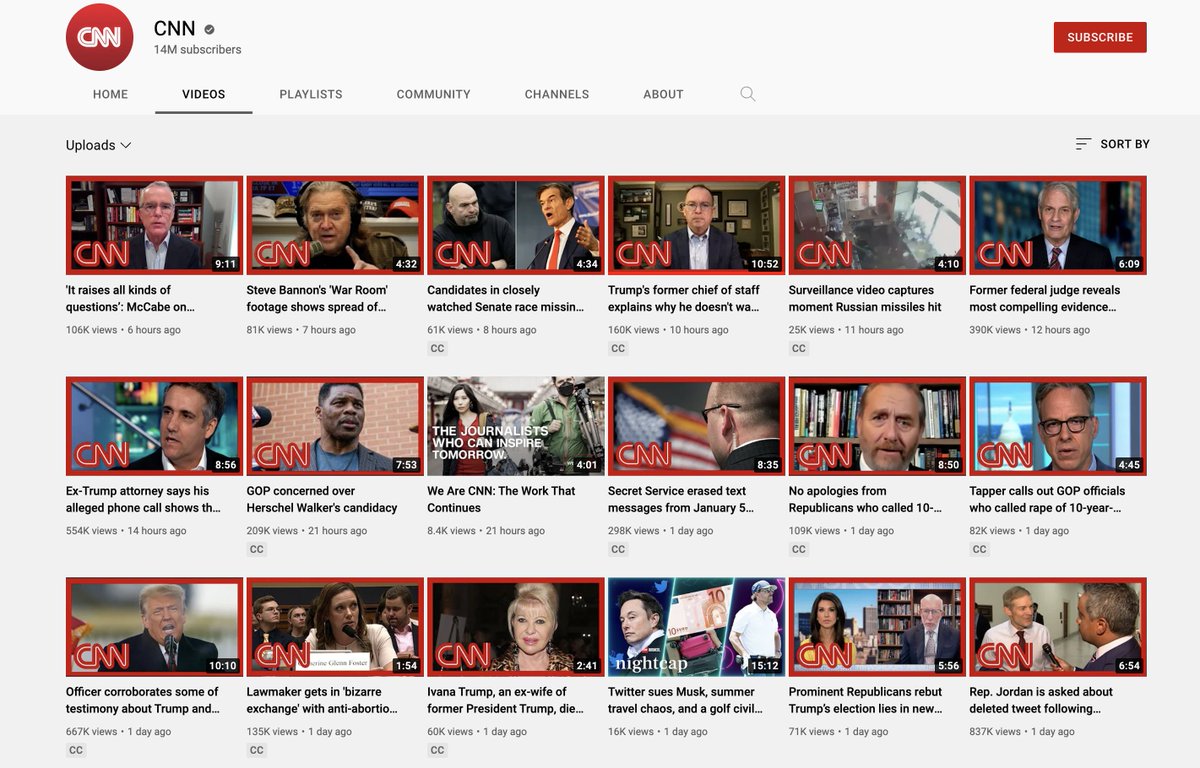This screenshot has height=768, width=1200.
Task: Click CC badge under 'Lawmaker gets in bizarre exchange'
Action: (257, 750)
